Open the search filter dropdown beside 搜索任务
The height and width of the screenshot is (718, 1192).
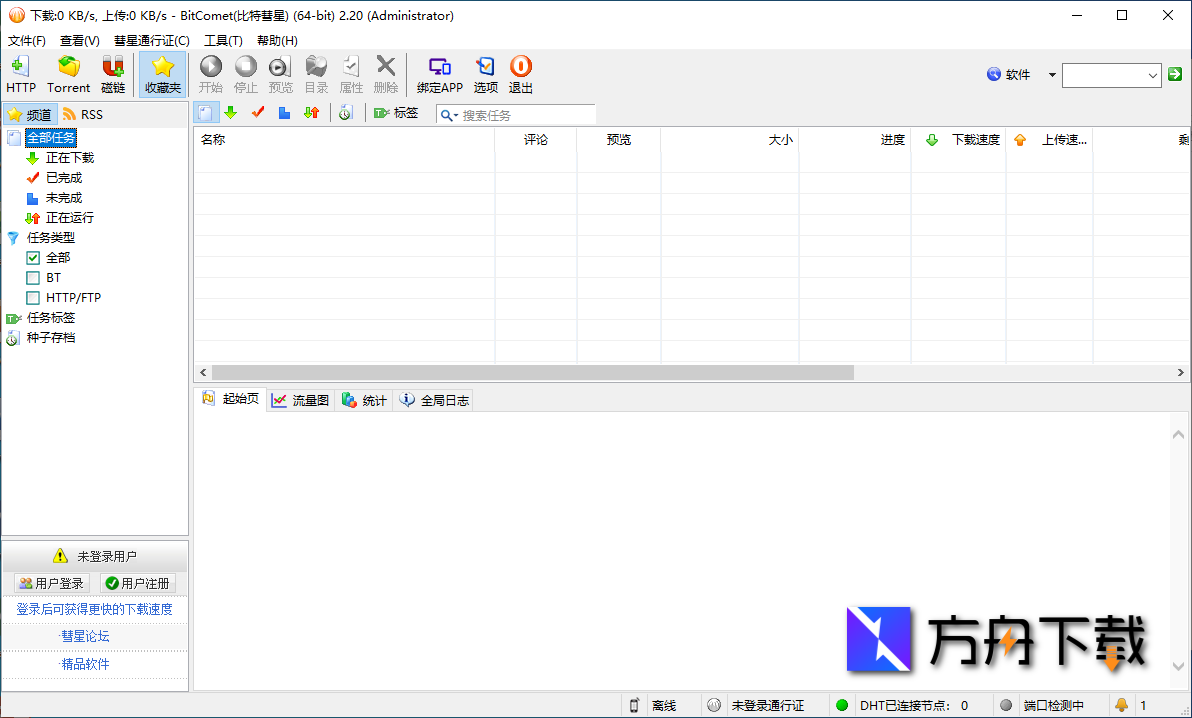(x=449, y=115)
